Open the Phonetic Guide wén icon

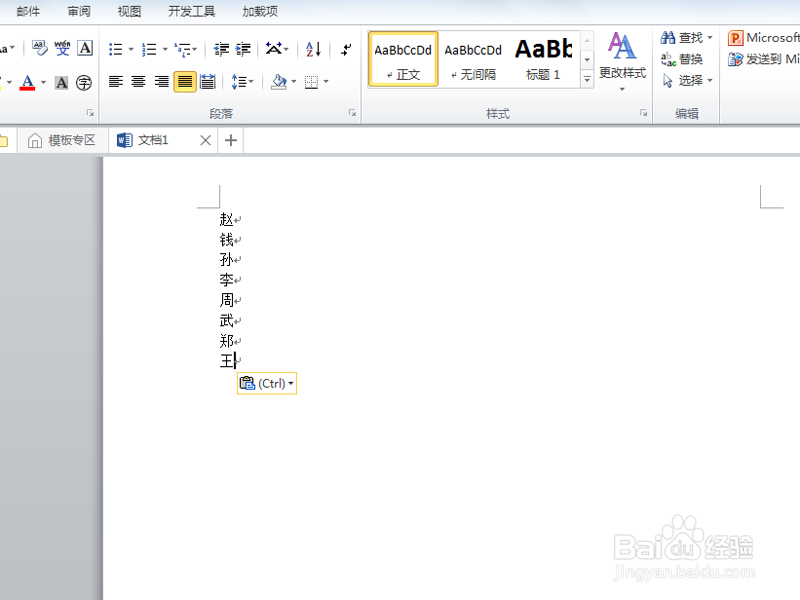pyautogui.click(x=62, y=48)
